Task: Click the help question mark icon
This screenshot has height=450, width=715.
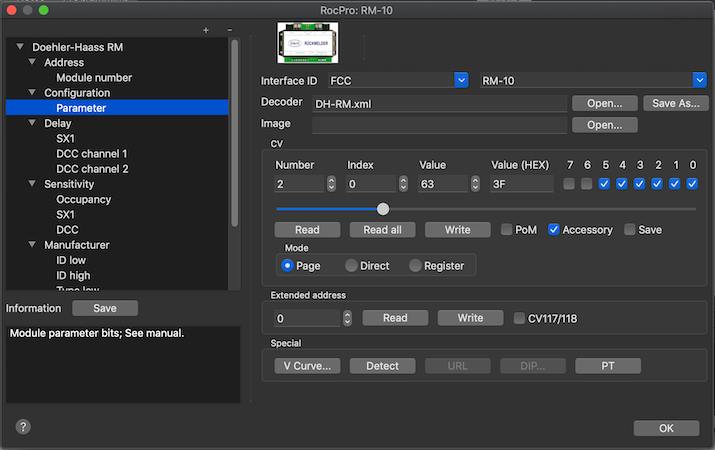Action: (23, 426)
